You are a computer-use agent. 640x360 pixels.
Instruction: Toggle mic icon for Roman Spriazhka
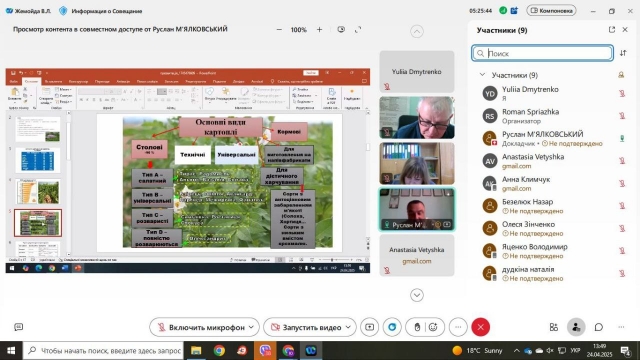(622, 116)
